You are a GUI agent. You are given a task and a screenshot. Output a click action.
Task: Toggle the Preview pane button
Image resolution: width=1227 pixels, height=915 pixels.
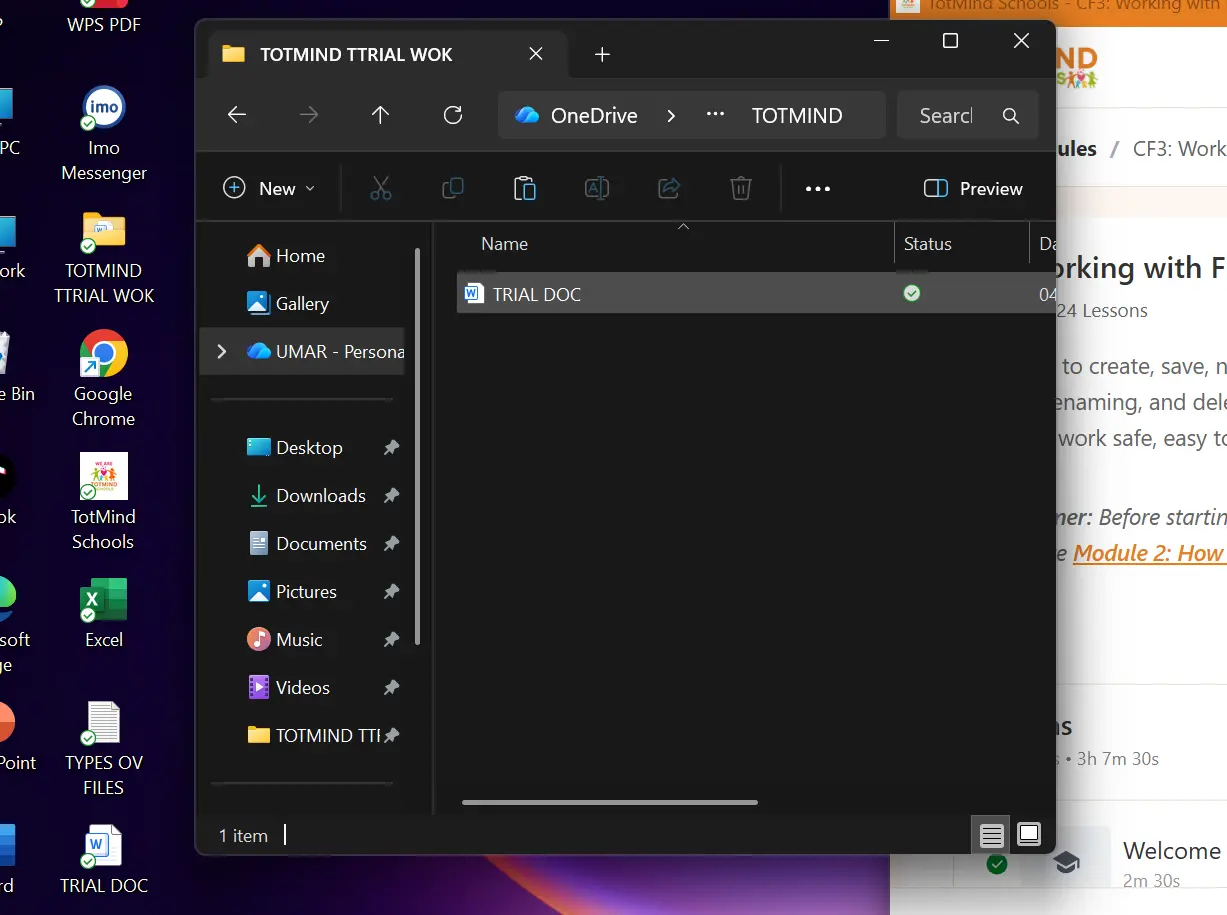(973, 189)
